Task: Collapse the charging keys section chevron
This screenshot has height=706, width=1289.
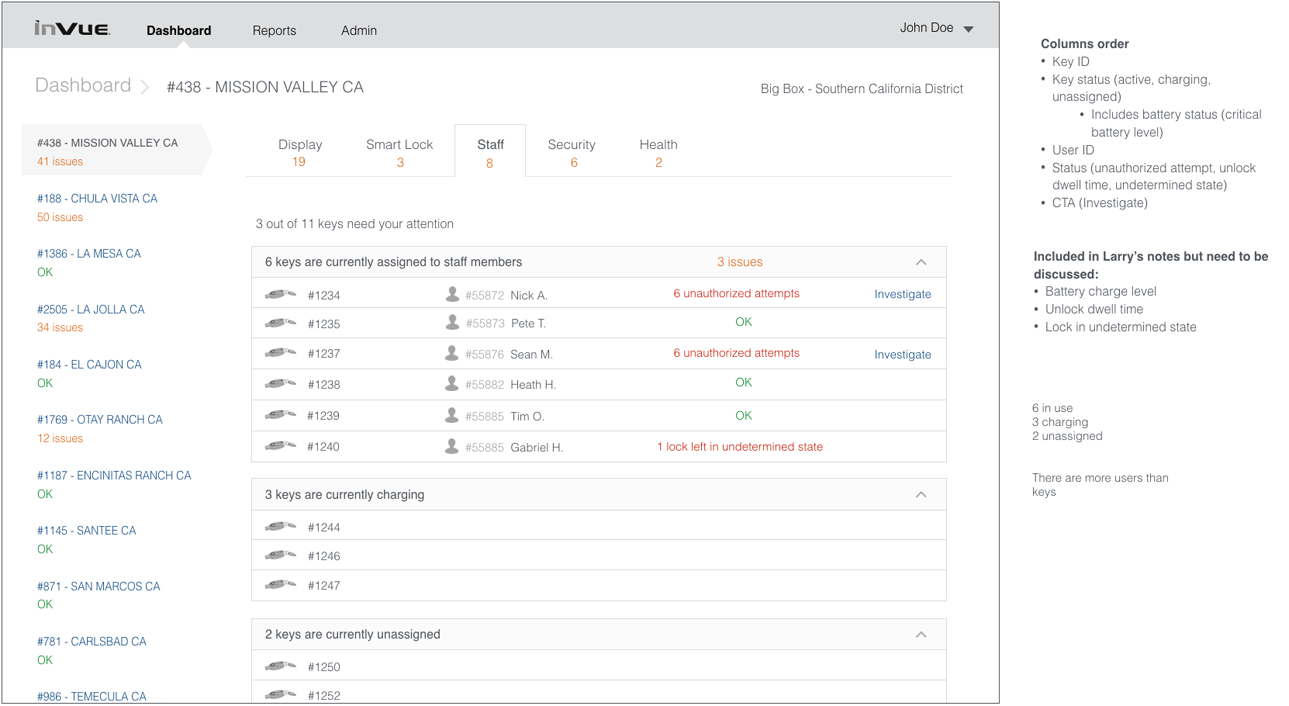Action: (x=921, y=495)
